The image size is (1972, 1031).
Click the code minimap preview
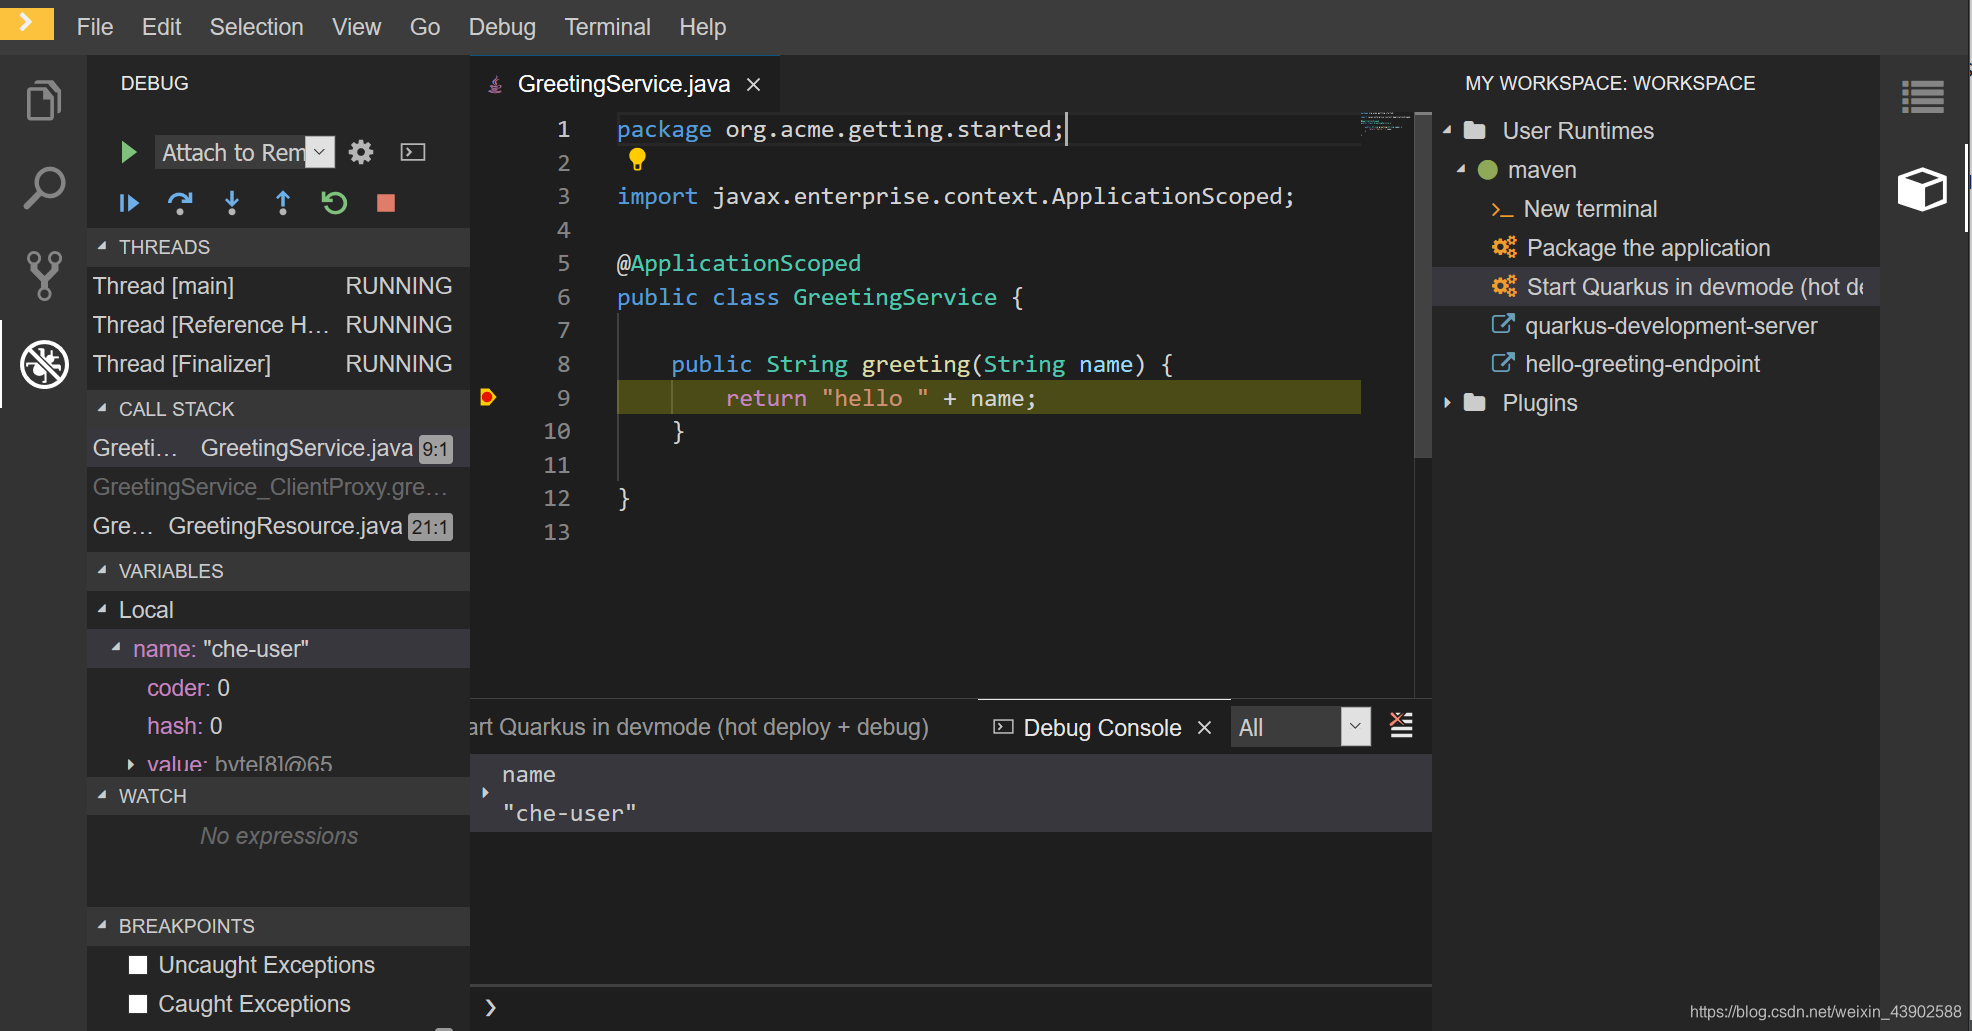point(1386,122)
